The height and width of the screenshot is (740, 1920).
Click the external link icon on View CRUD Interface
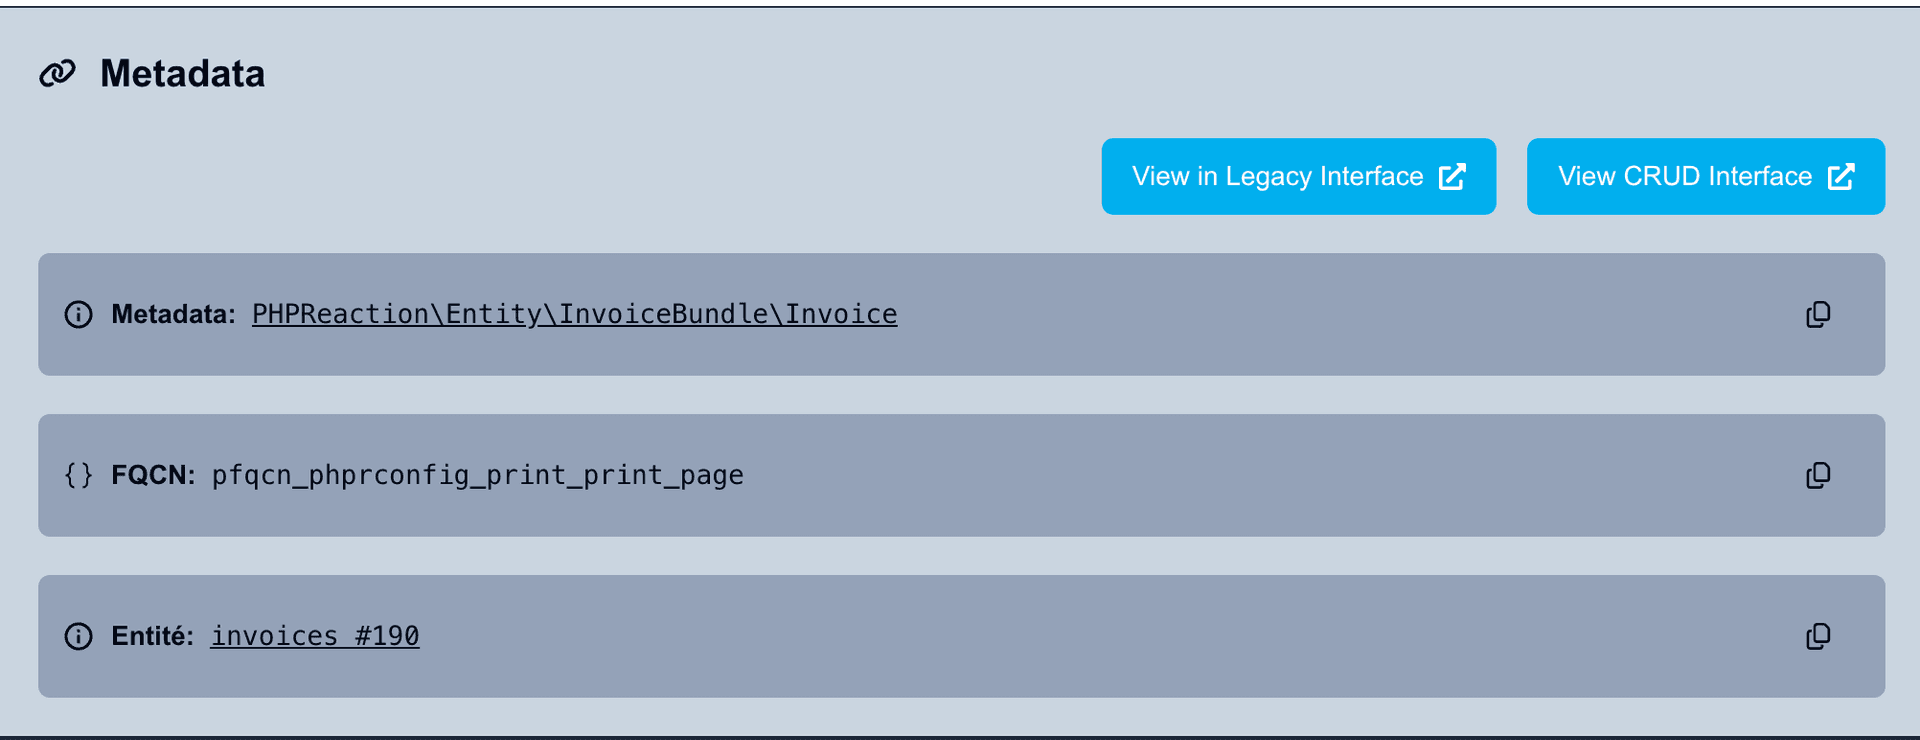click(x=1841, y=176)
